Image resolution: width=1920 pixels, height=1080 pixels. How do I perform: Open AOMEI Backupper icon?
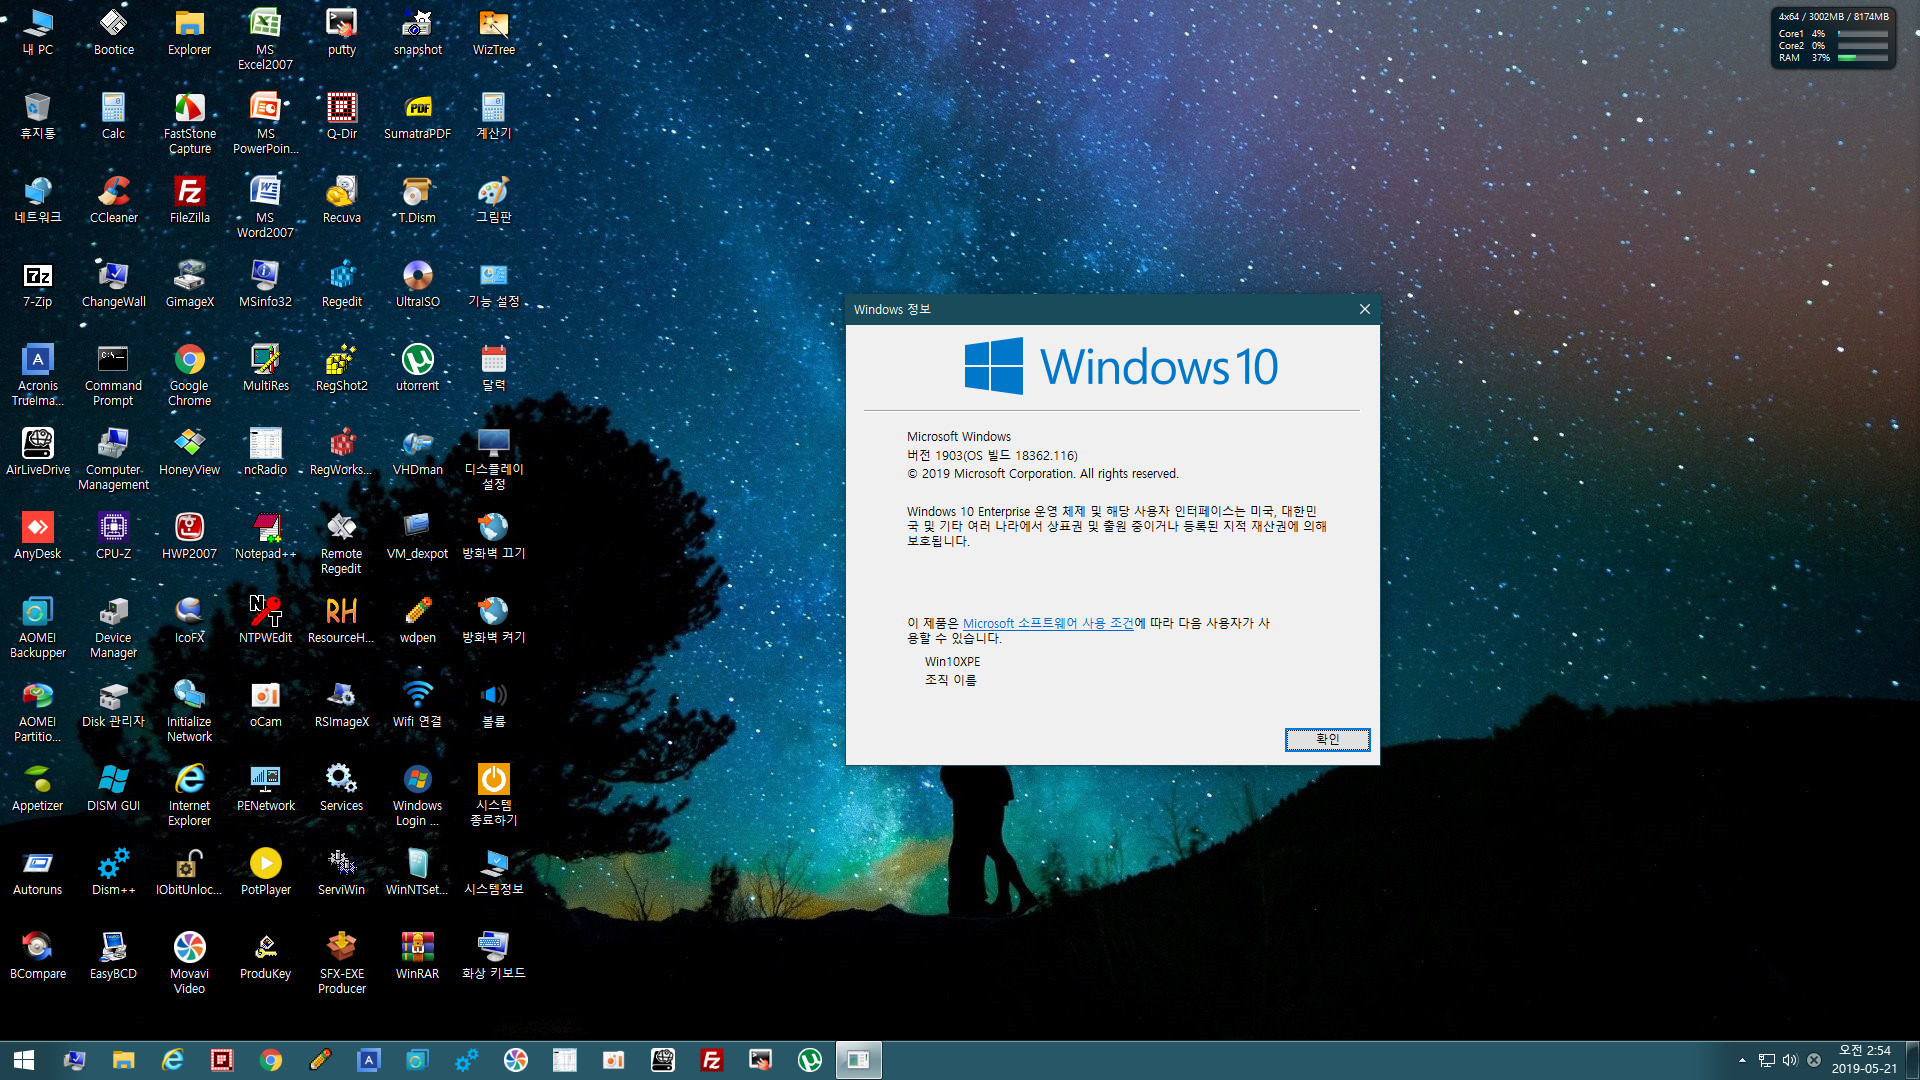pyautogui.click(x=37, y=627)
